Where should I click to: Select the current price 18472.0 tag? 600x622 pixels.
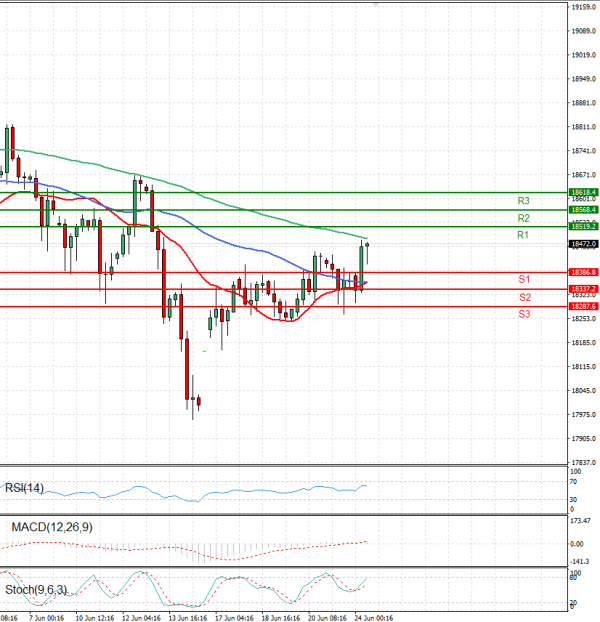[x=583, y=244]
